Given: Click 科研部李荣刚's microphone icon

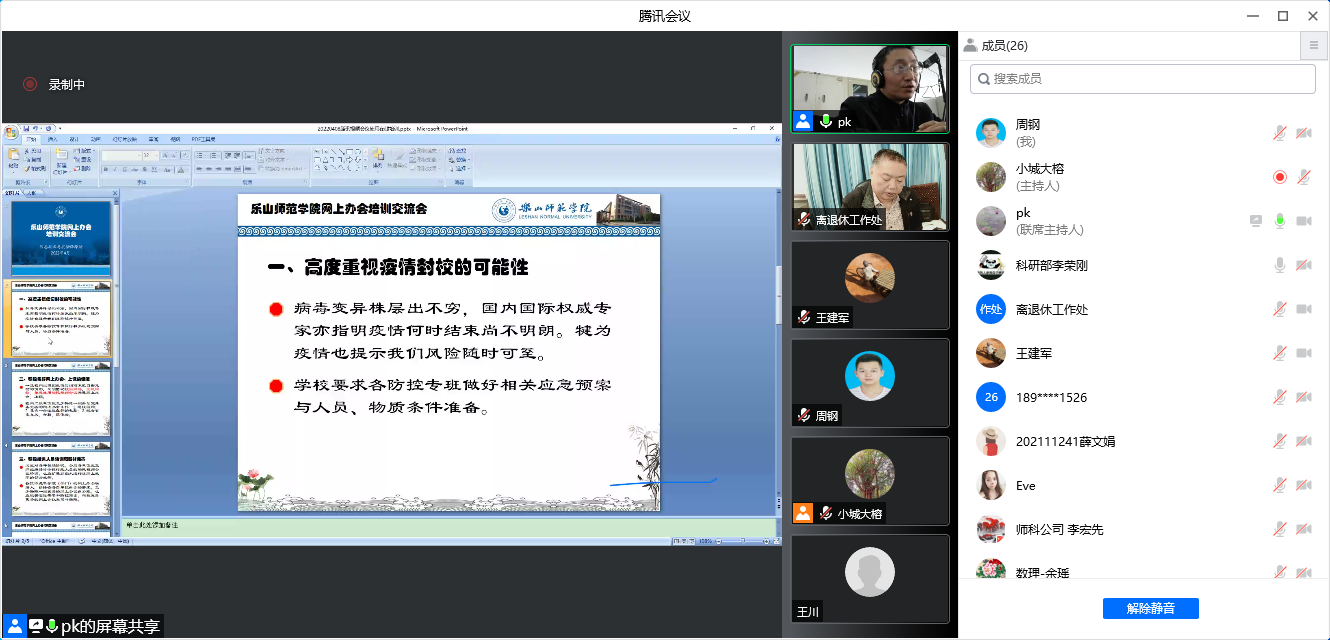Looking at the screenshot, I should (1279, 265).
